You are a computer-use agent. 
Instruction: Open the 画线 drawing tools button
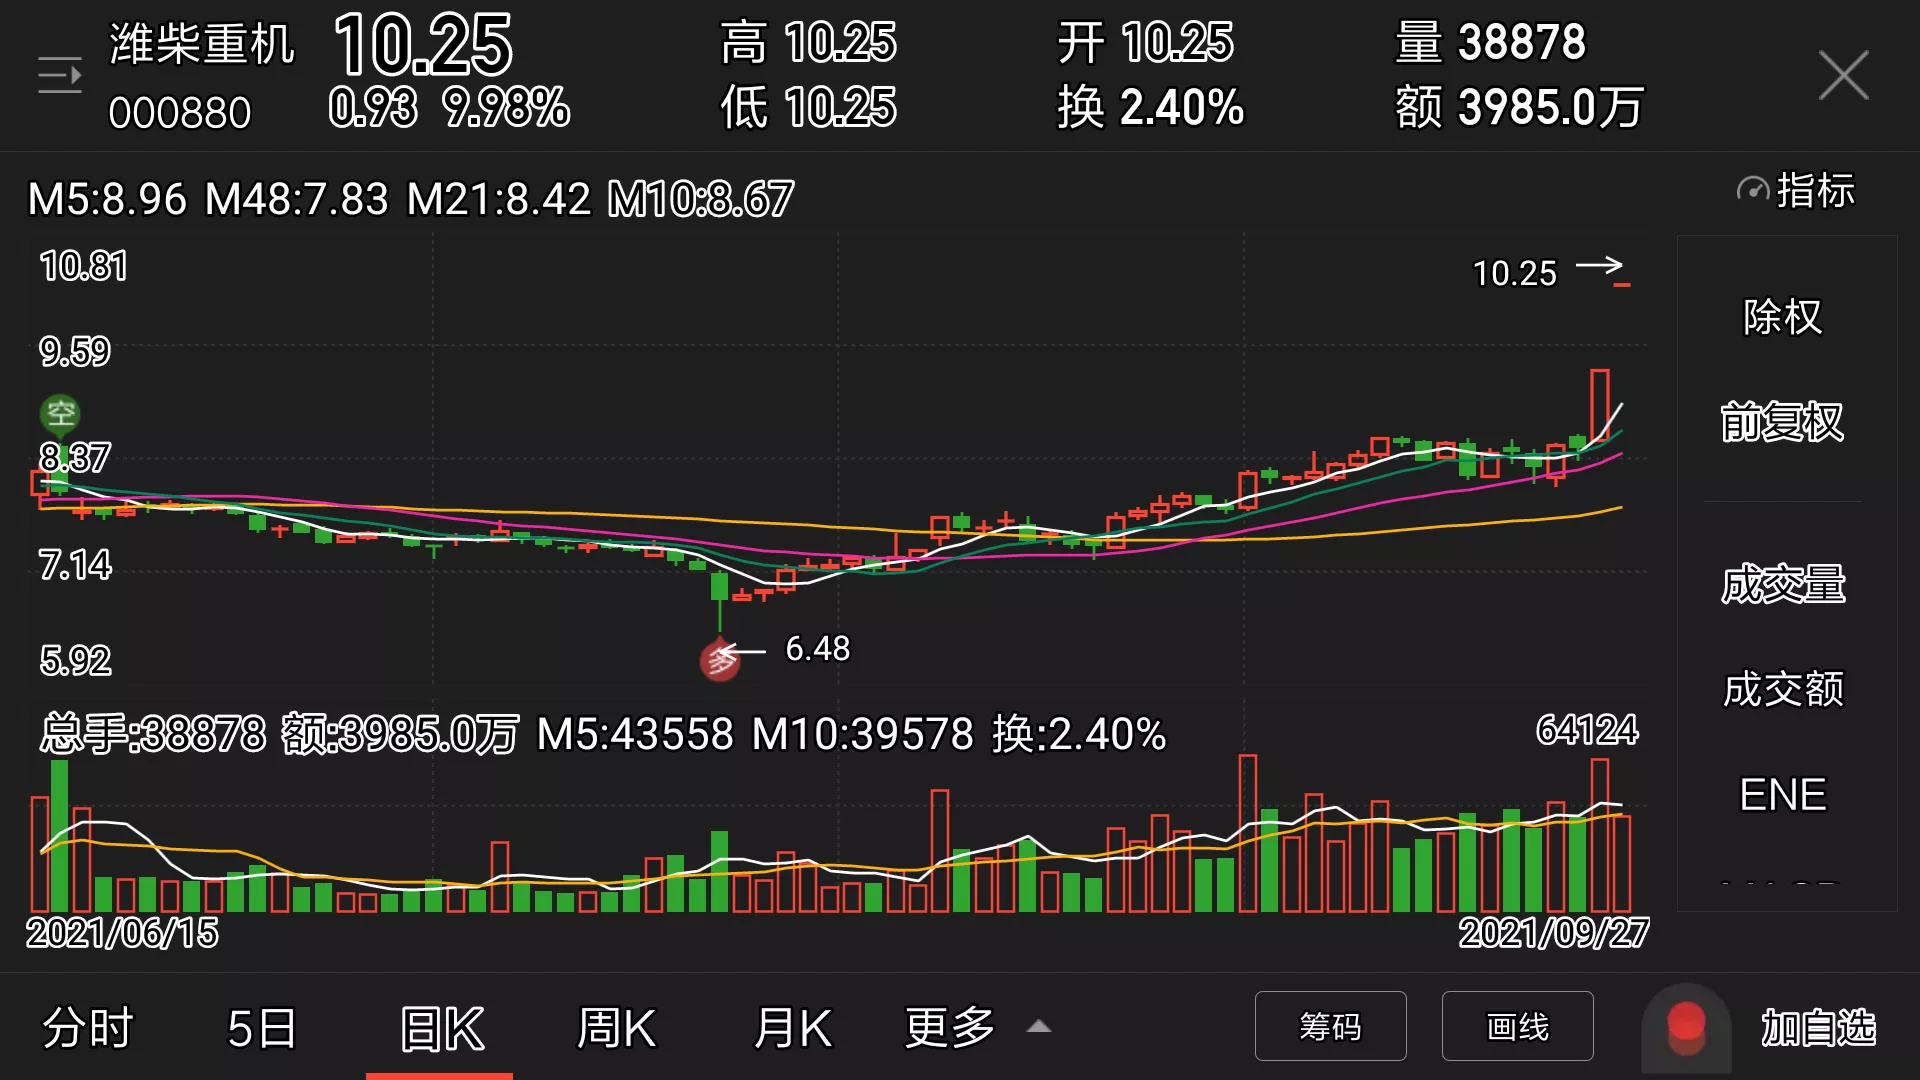pyautogui.click(x=1517, y=1026)
